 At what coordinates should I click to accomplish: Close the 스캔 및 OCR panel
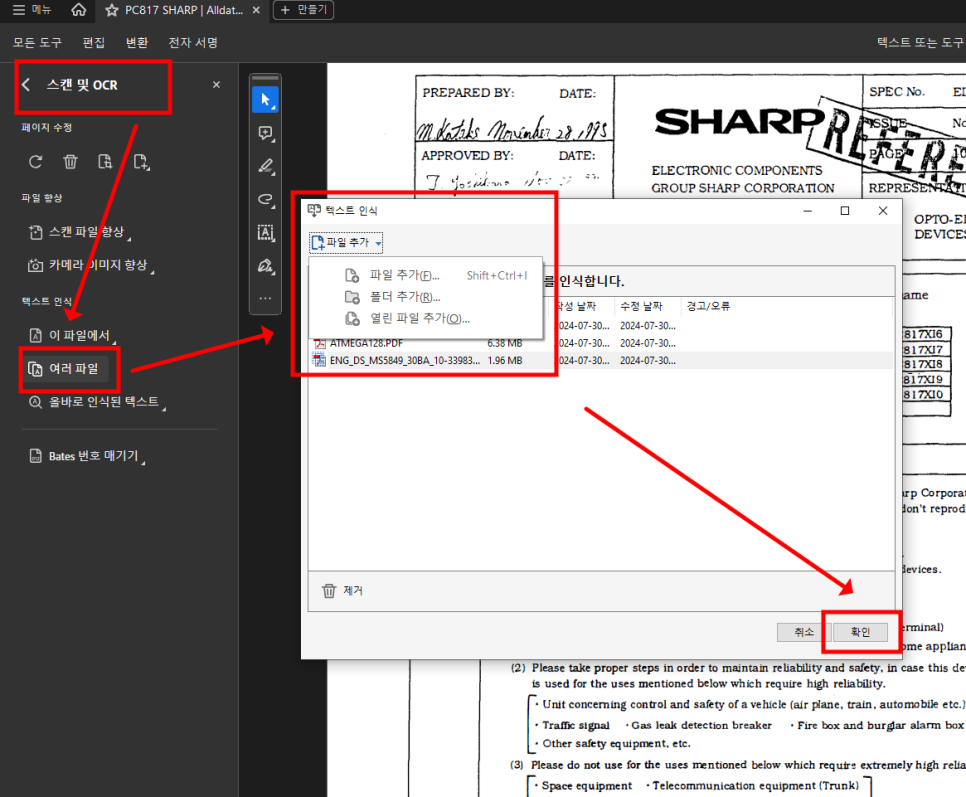[x=216, y=84]
